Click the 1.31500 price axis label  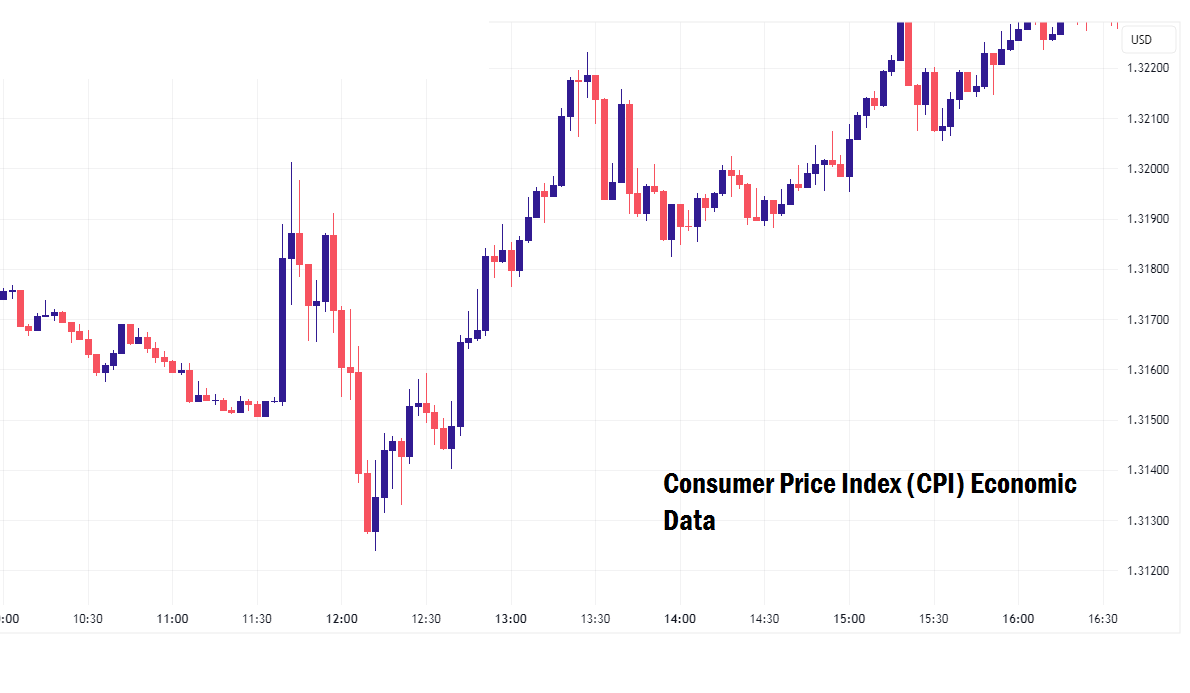[1148, 420]
